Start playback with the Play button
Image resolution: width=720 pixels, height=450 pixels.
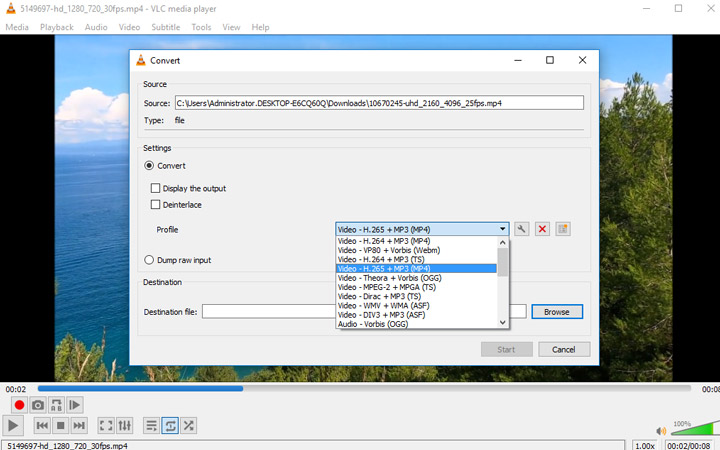13,426
